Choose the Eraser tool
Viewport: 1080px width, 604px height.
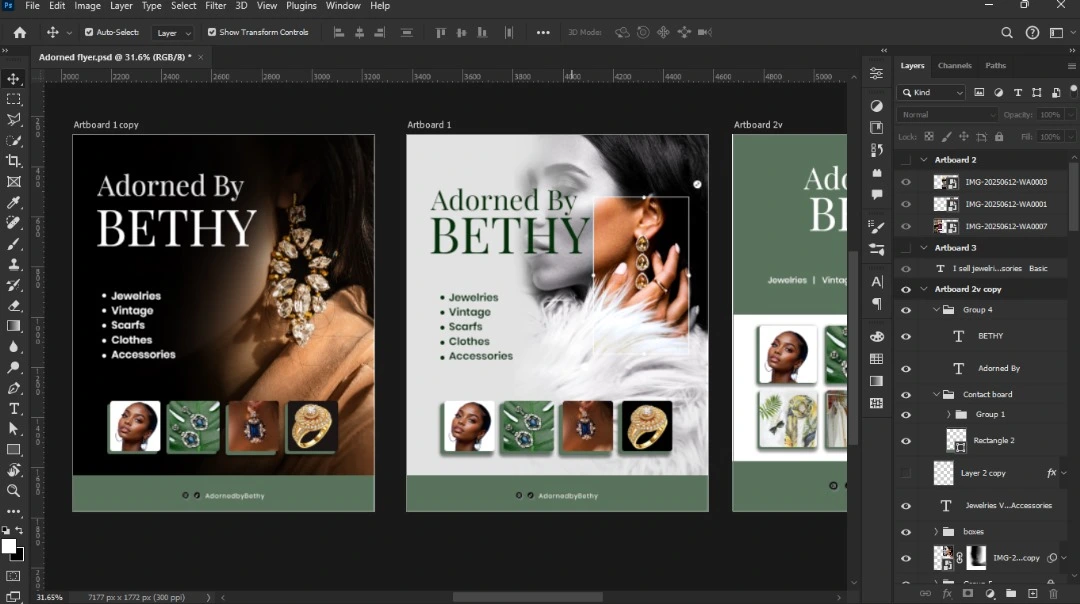click(14, 306)
